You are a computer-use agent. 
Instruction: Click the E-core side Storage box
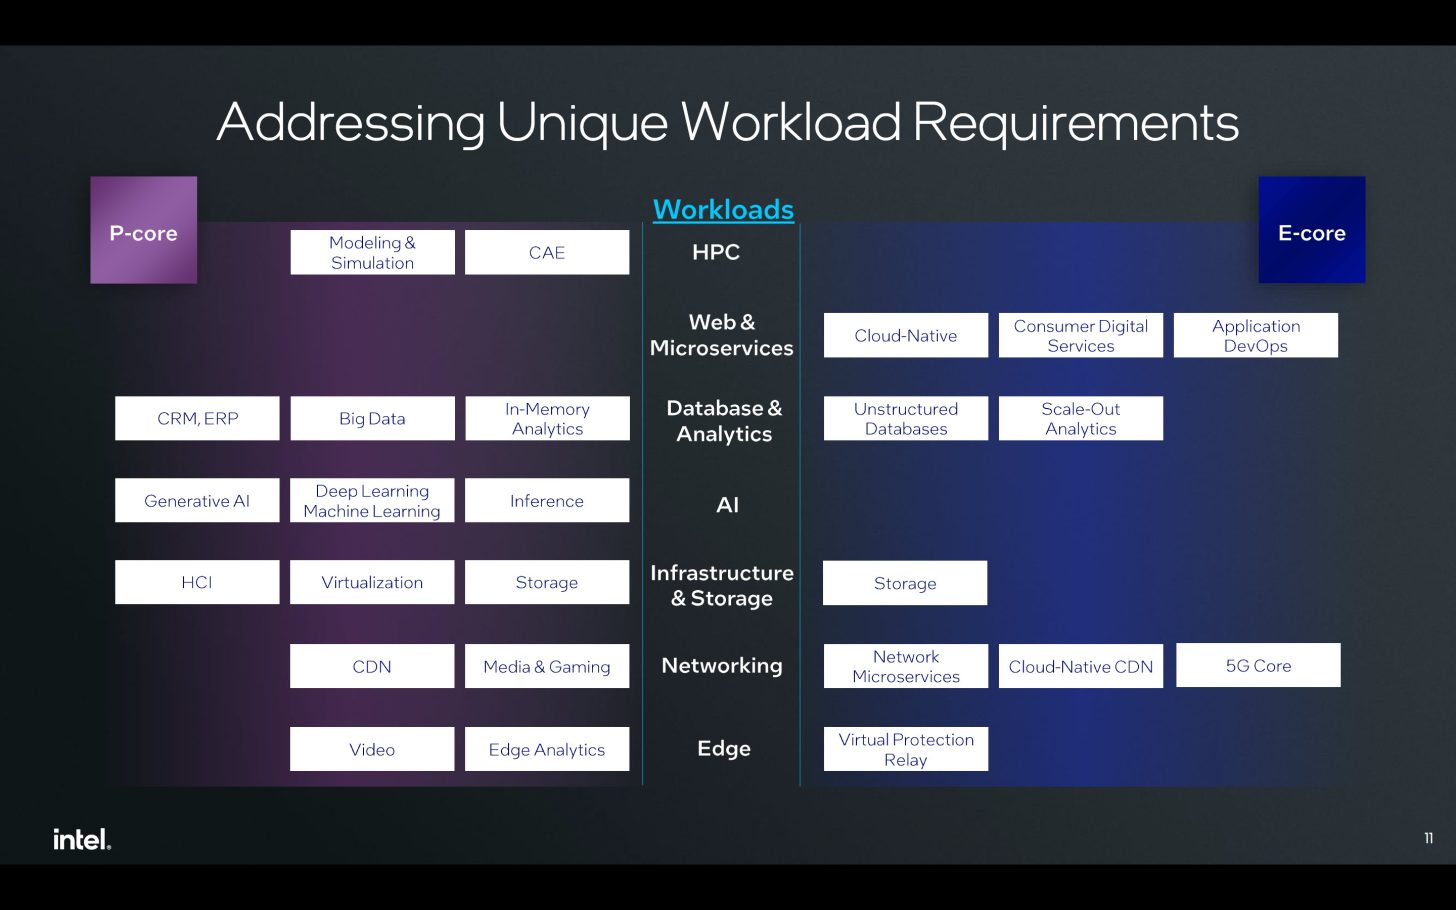905,583
